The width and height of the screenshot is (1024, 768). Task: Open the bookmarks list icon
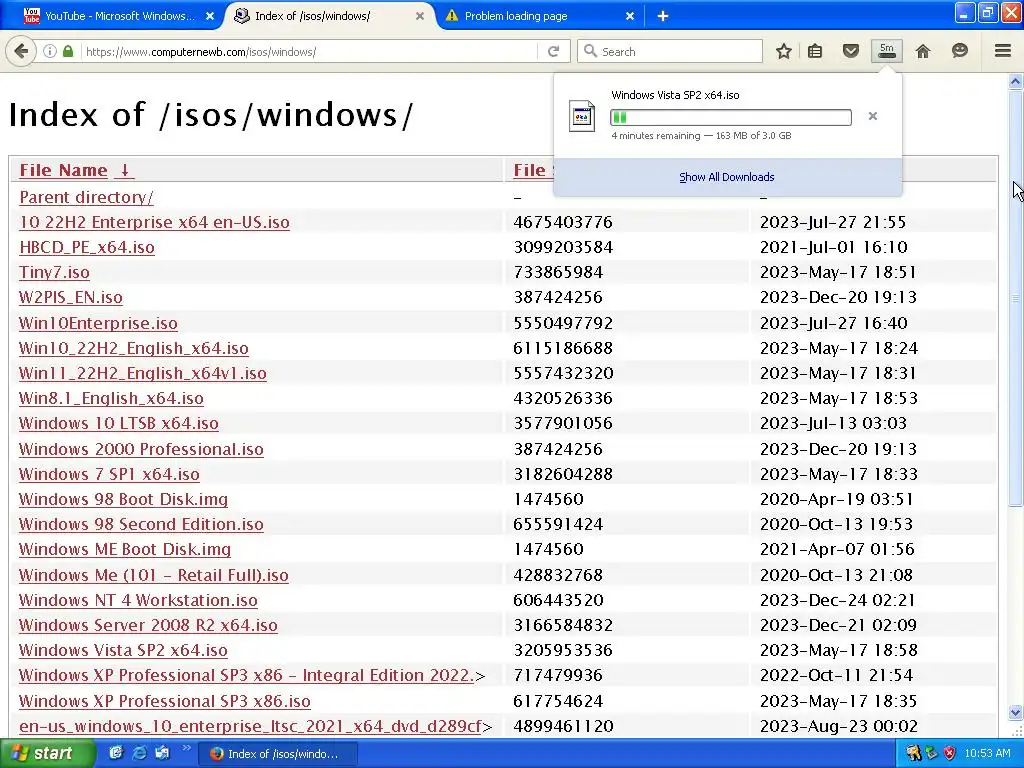click(x=815, y=51)
